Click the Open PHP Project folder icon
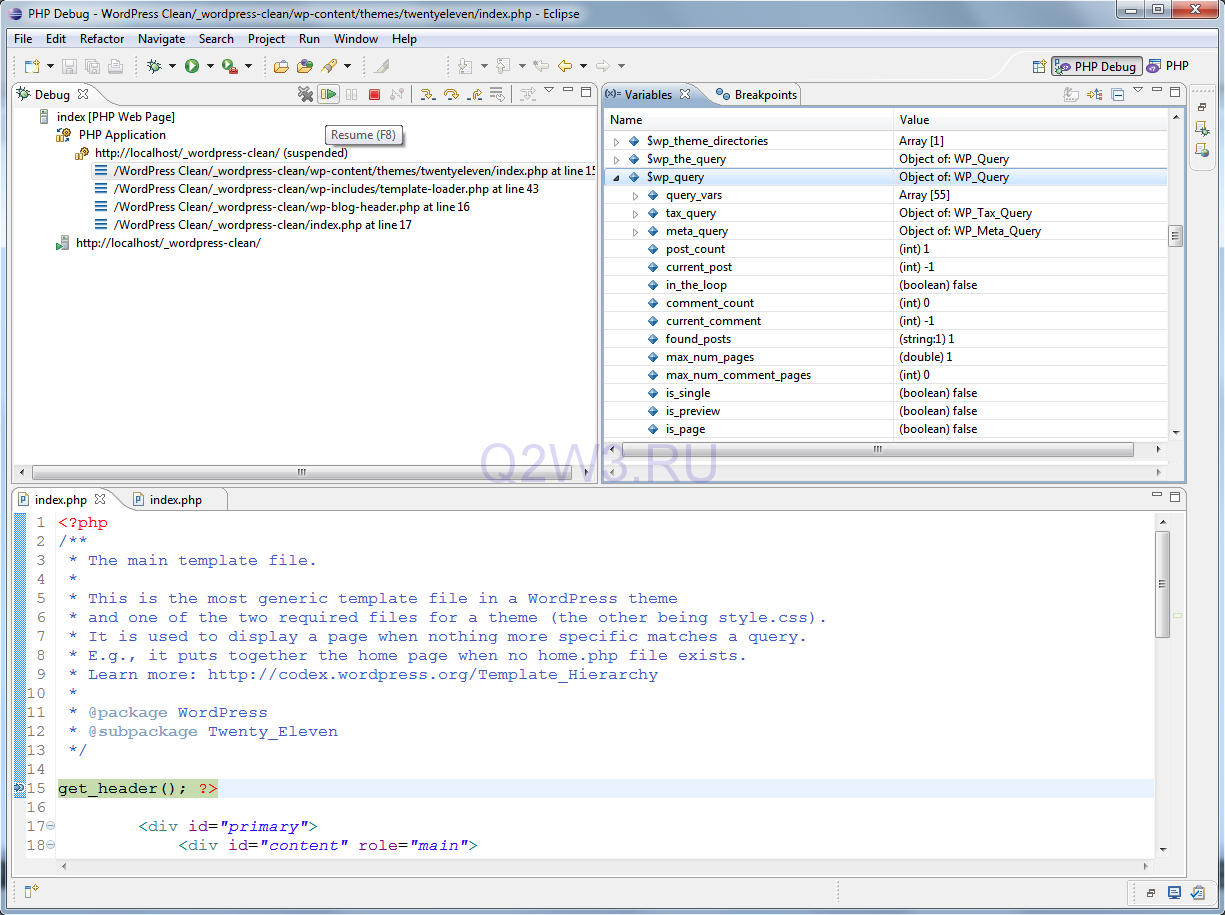Screen dimensions: 1225x915 (281, 66)
